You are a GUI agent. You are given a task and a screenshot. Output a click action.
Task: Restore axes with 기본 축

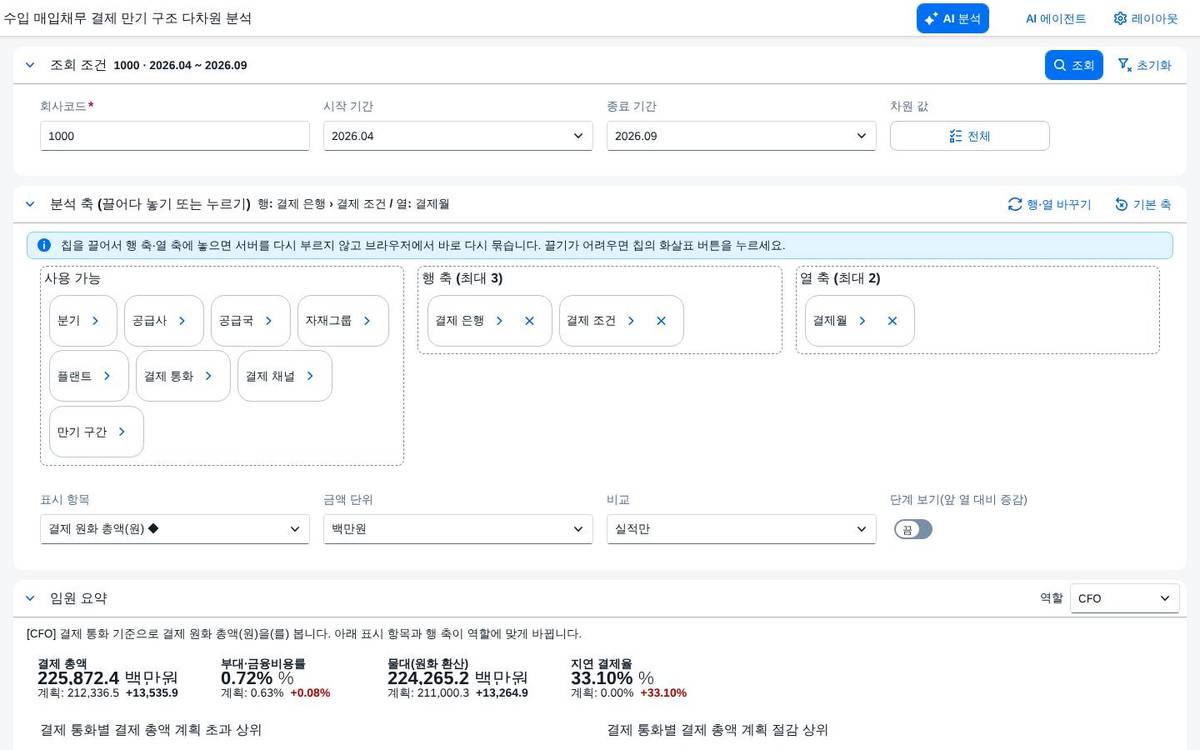coord(1142,204)
